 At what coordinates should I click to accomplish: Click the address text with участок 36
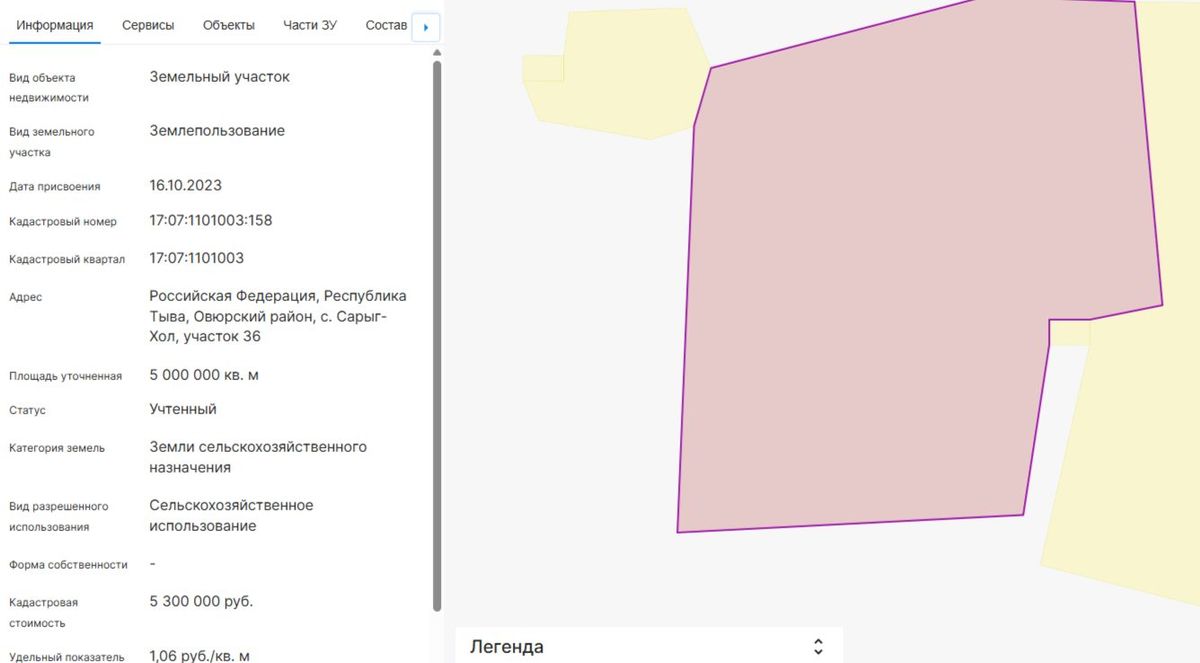tap(278, 316)
